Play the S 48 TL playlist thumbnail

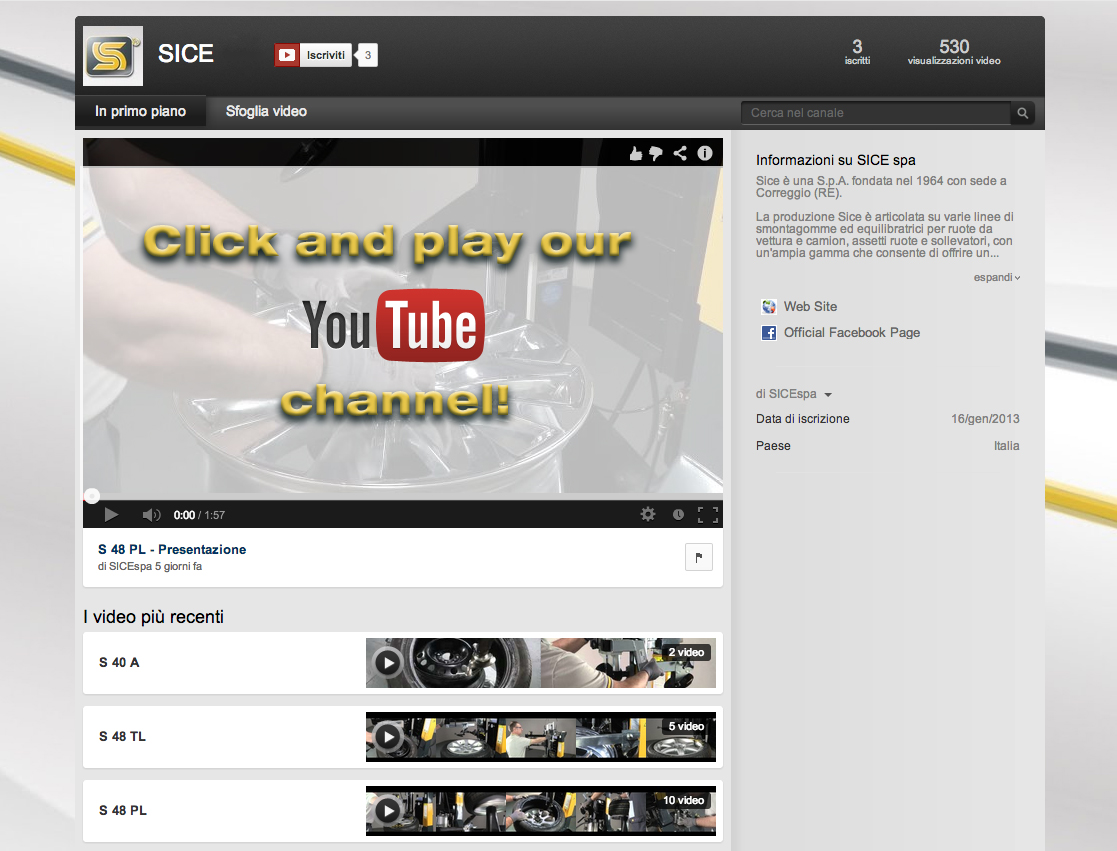[x=541, y=737]
